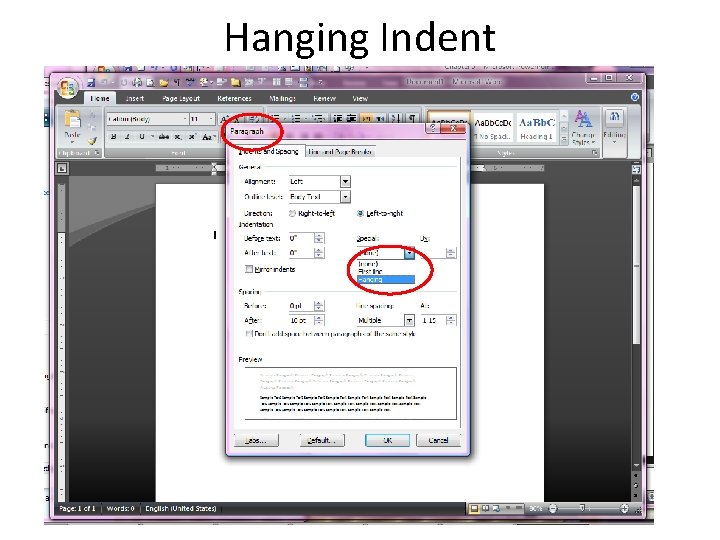The width and height of the screenshot is (720, 540).
Task: Click the Spacing After stepper
Action: pos(319,320)
